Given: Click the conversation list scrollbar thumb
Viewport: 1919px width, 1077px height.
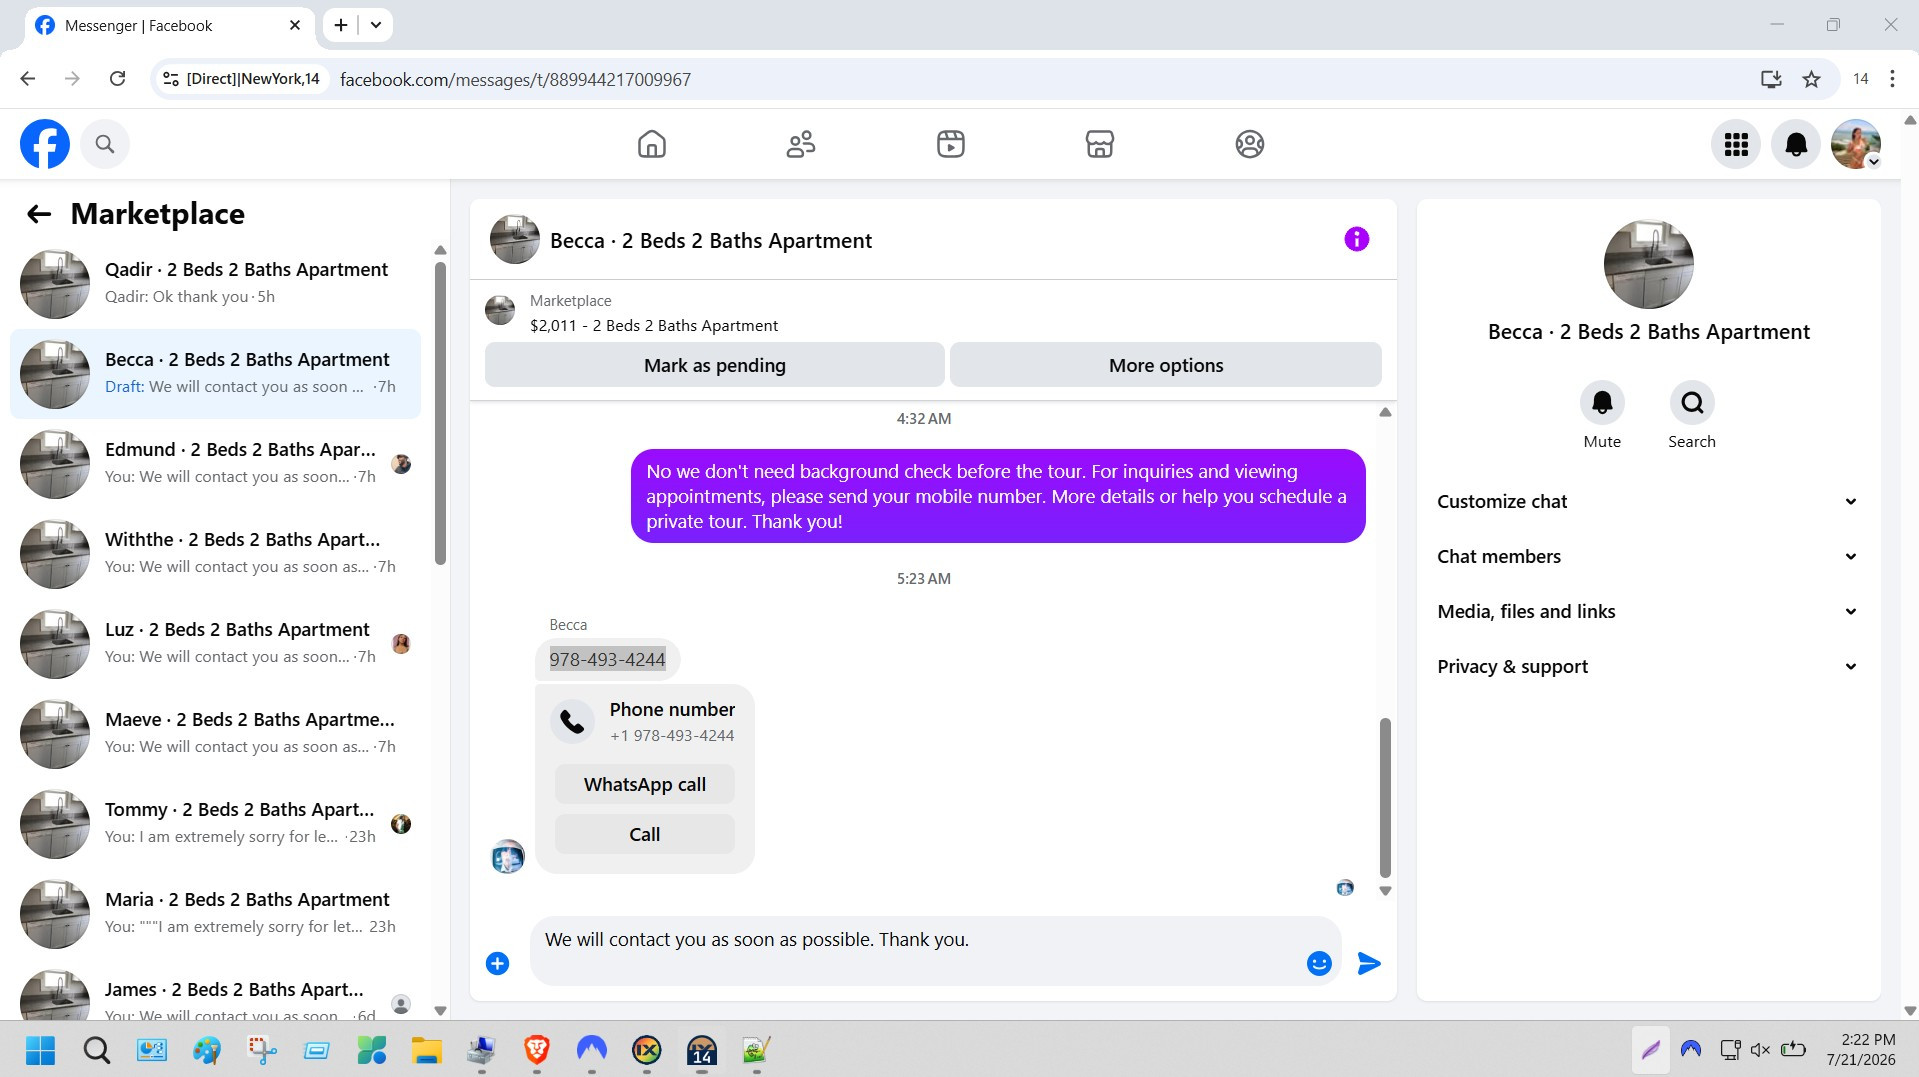Looking at the screenshot, I should 440,414.
